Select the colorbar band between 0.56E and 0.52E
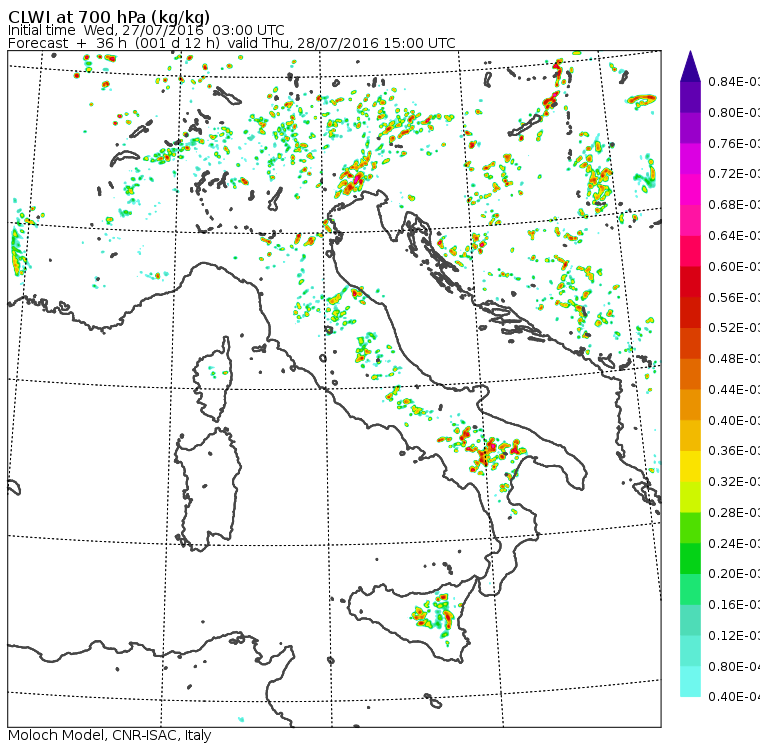 point(690,313)
